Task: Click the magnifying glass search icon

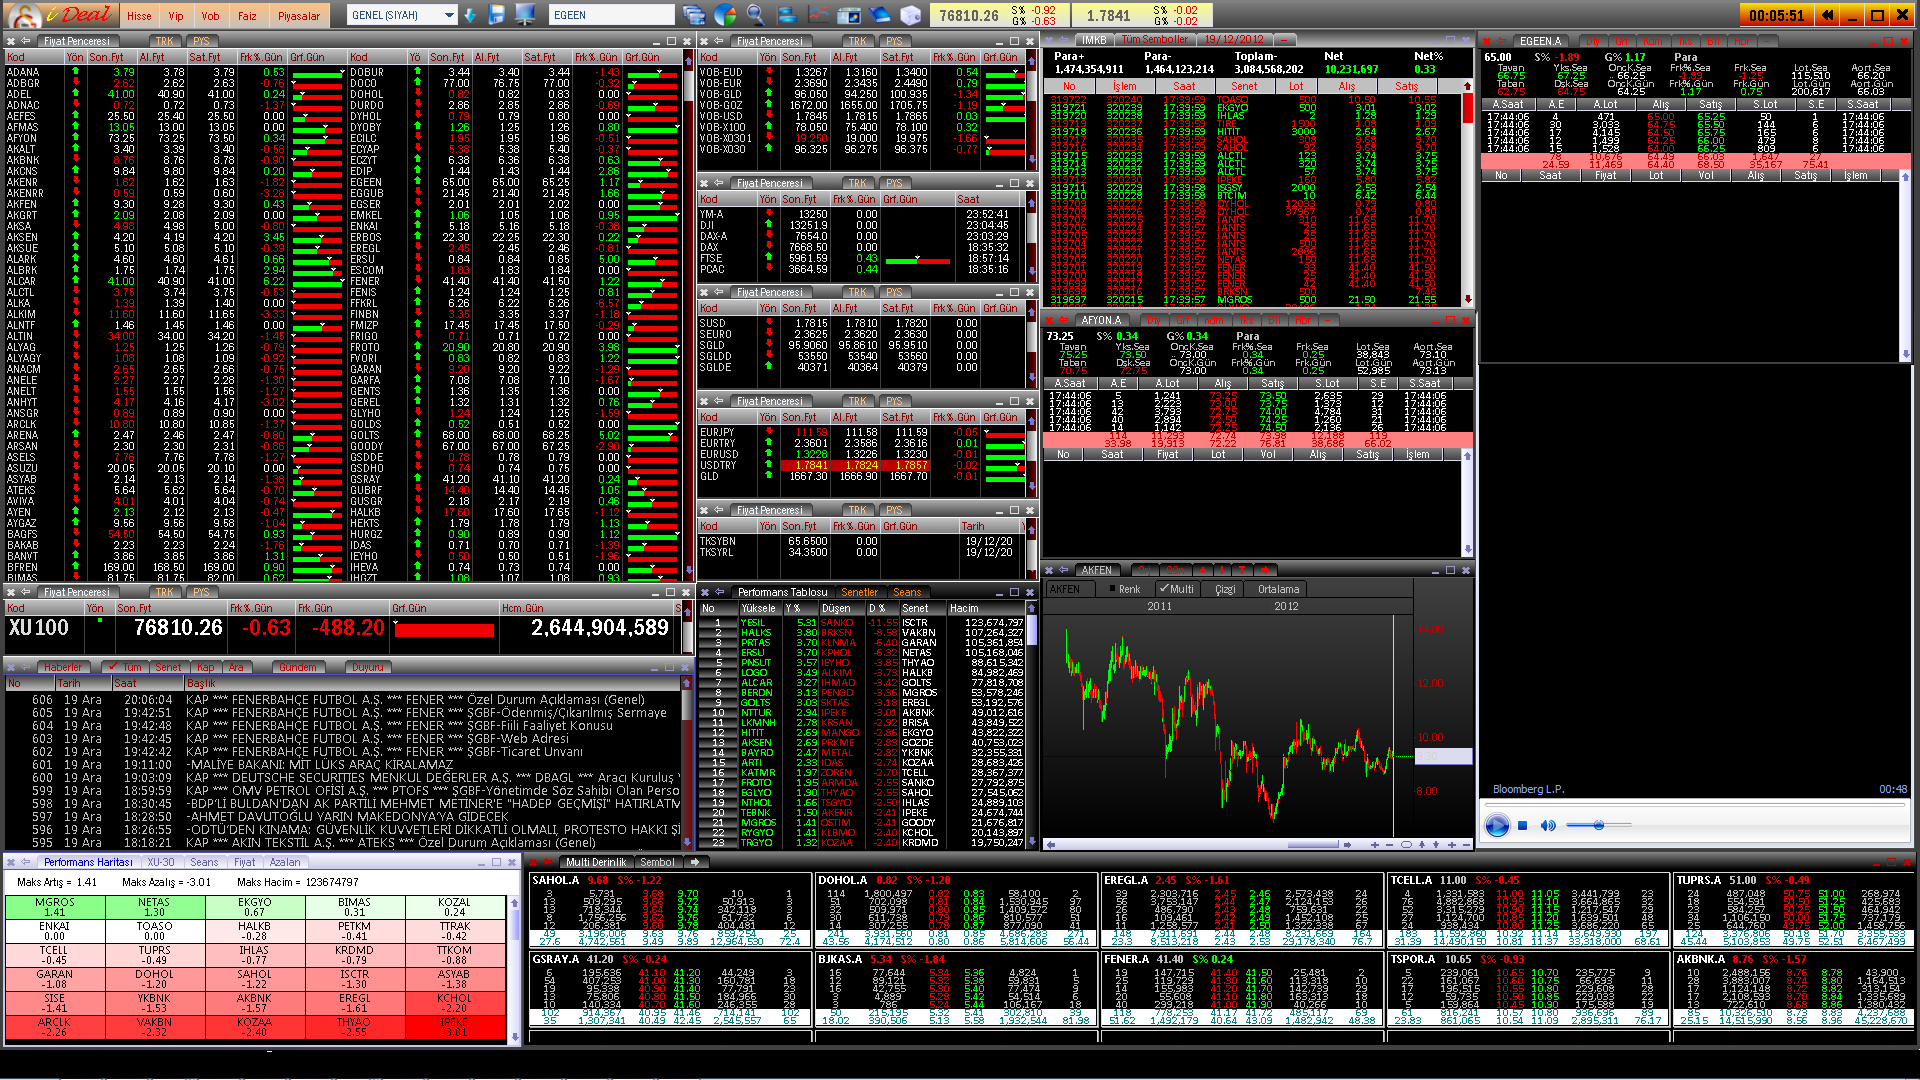Action: tap(756, 15)
